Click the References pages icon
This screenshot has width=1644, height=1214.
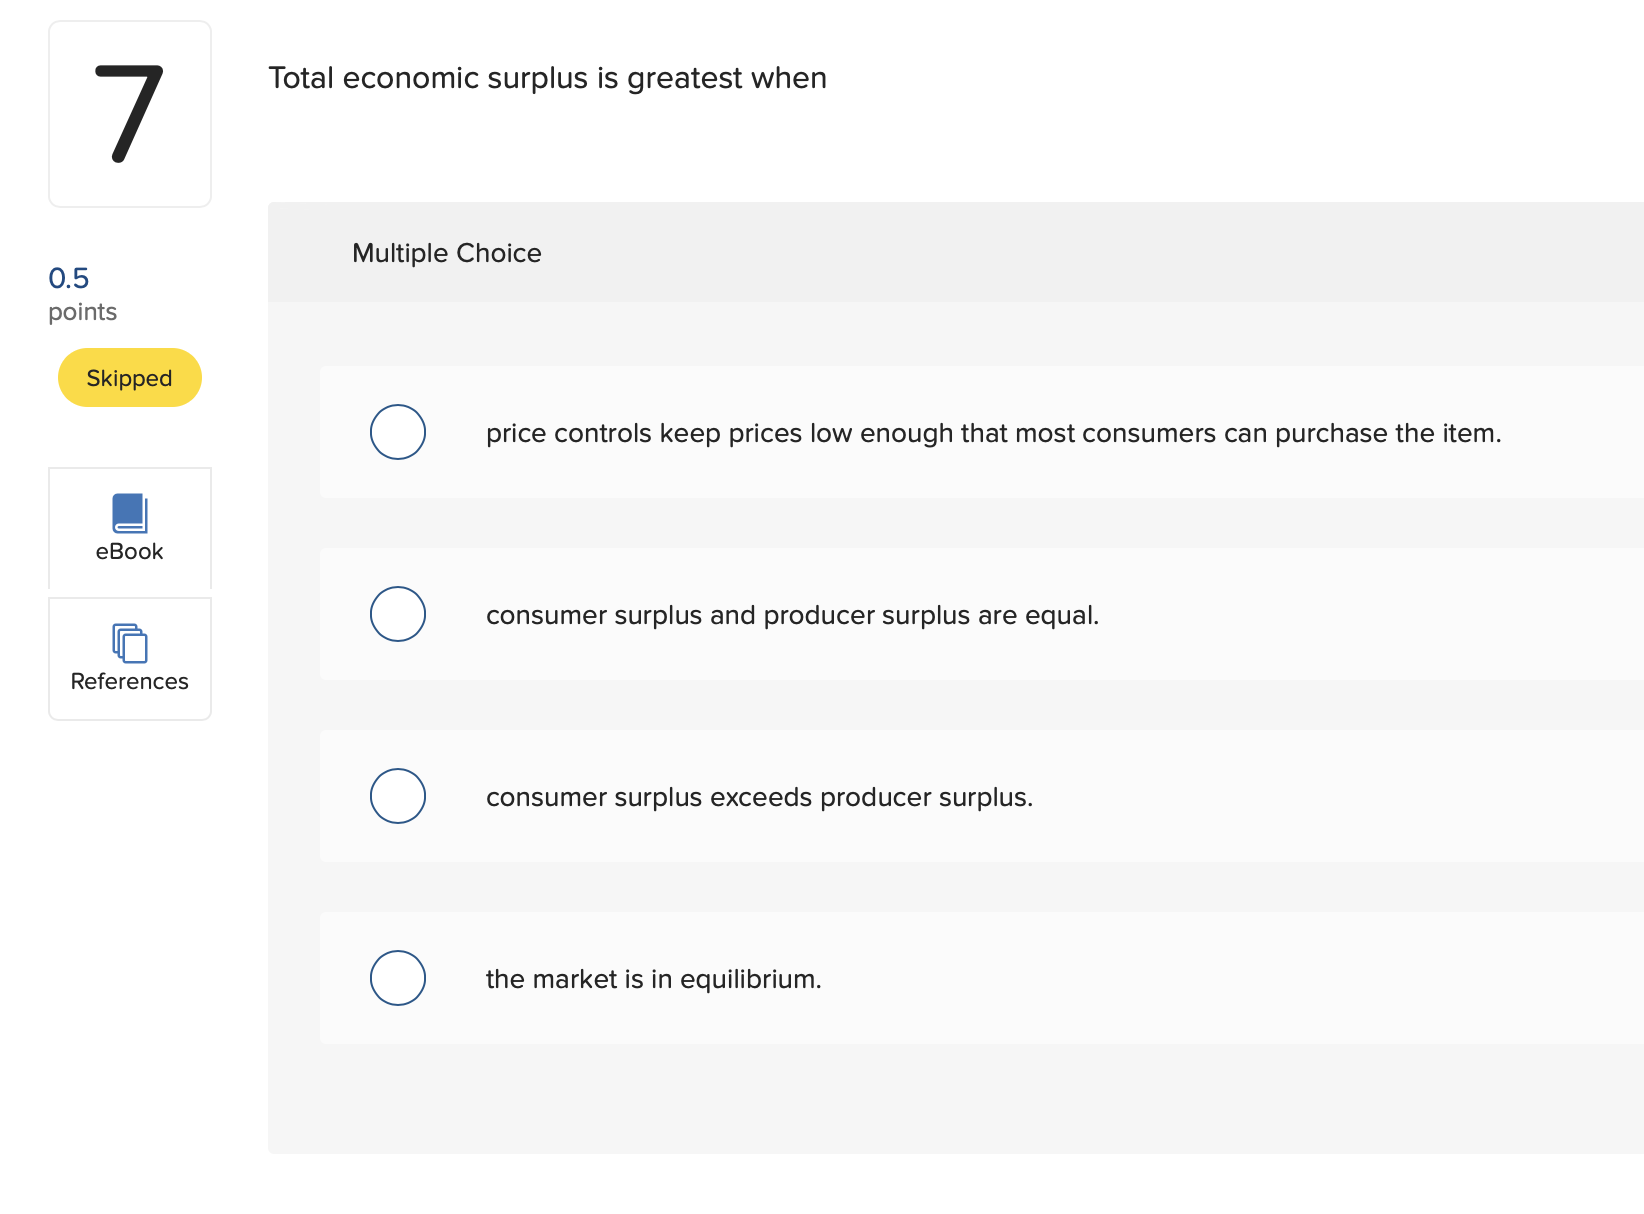[x=129, y=644]
